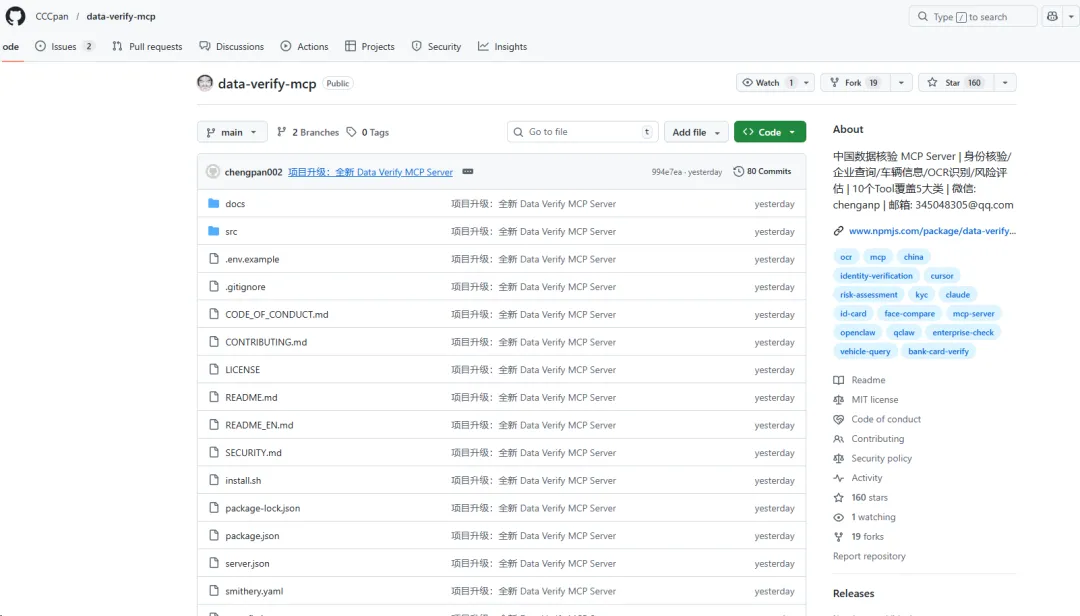Open the src folder
Image resolution: width=1080 pixels, height=616 pixels.
coord(231,232)
